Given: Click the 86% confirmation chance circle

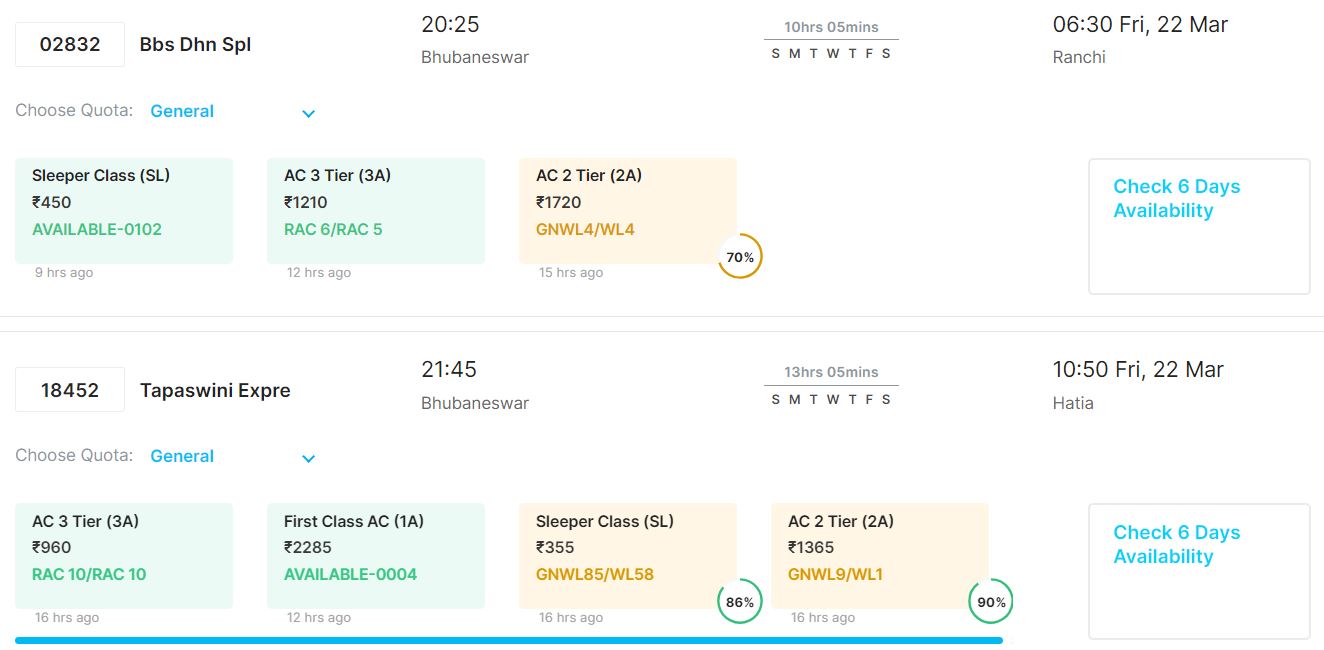Looking at the screenshot, I should 740,602.
